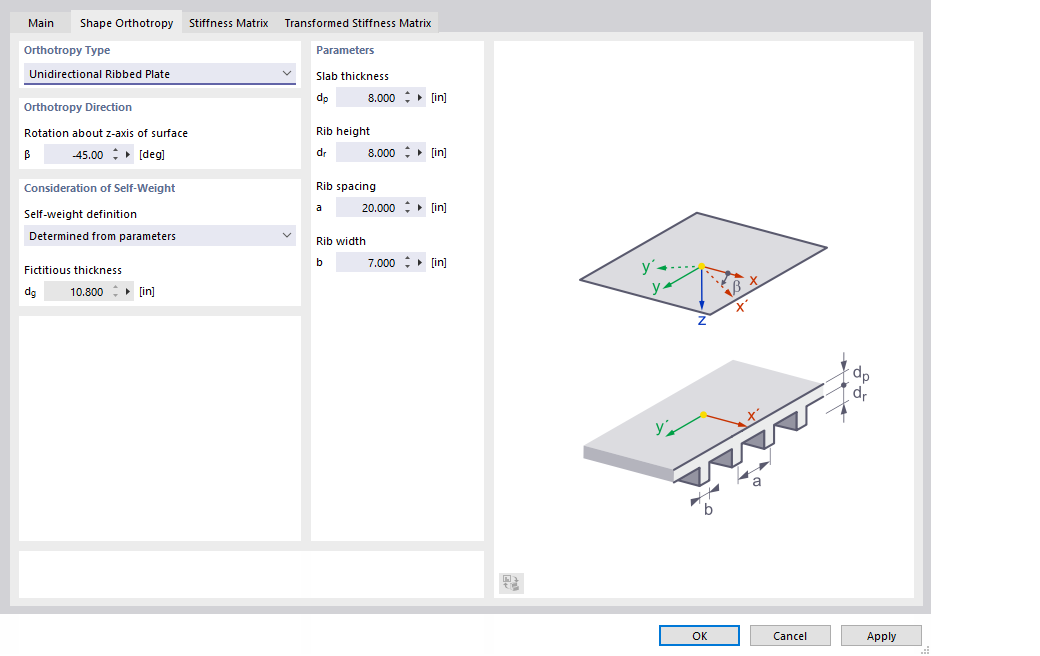The width and height of the screenshot is (1040, 656).
Task: Expand the Unidirectional Ribbed Plate selection list
Action: [x=287, y=73]
